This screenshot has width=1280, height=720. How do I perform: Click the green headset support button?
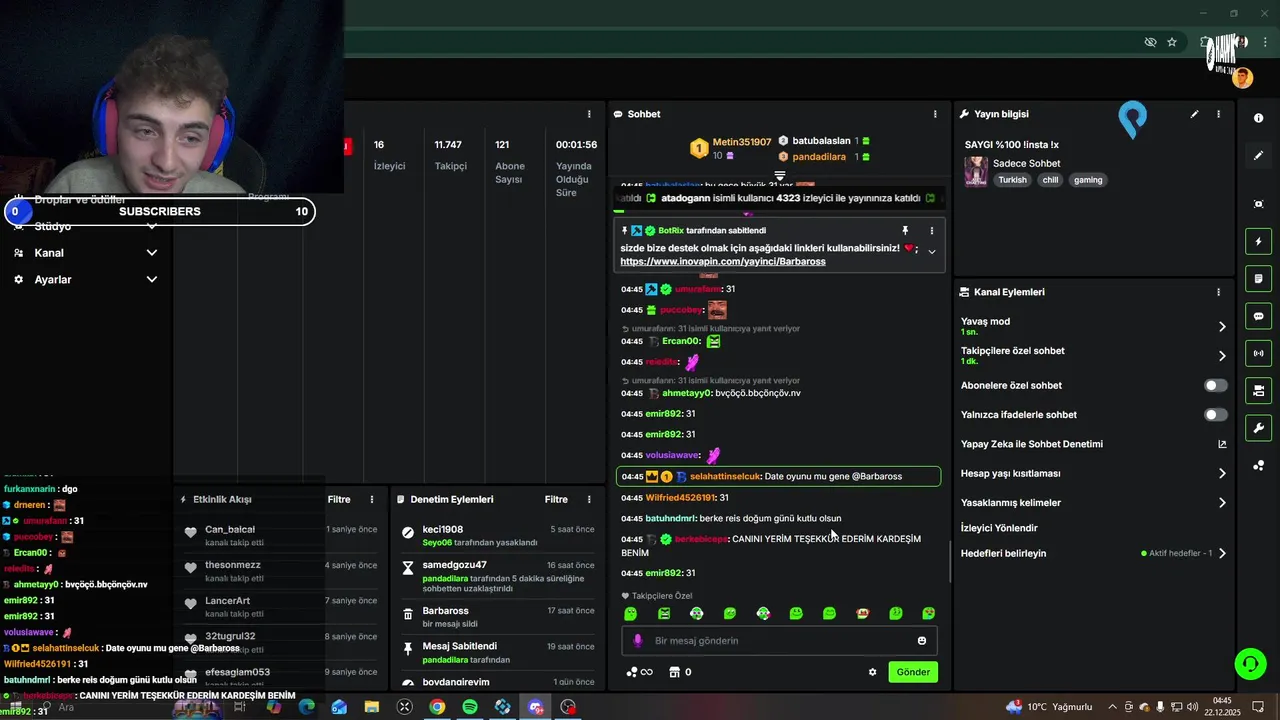coord(1249,663)
